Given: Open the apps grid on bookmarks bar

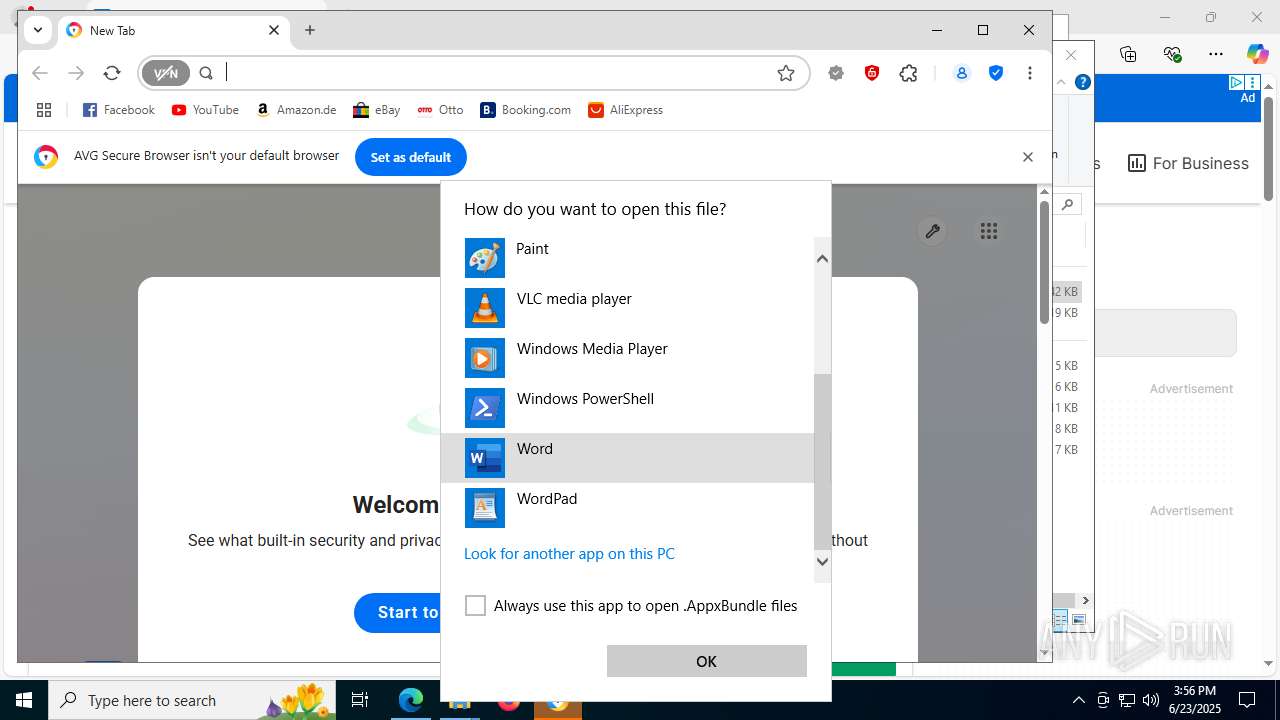Looking at the screenshot, I should point(43,110).
